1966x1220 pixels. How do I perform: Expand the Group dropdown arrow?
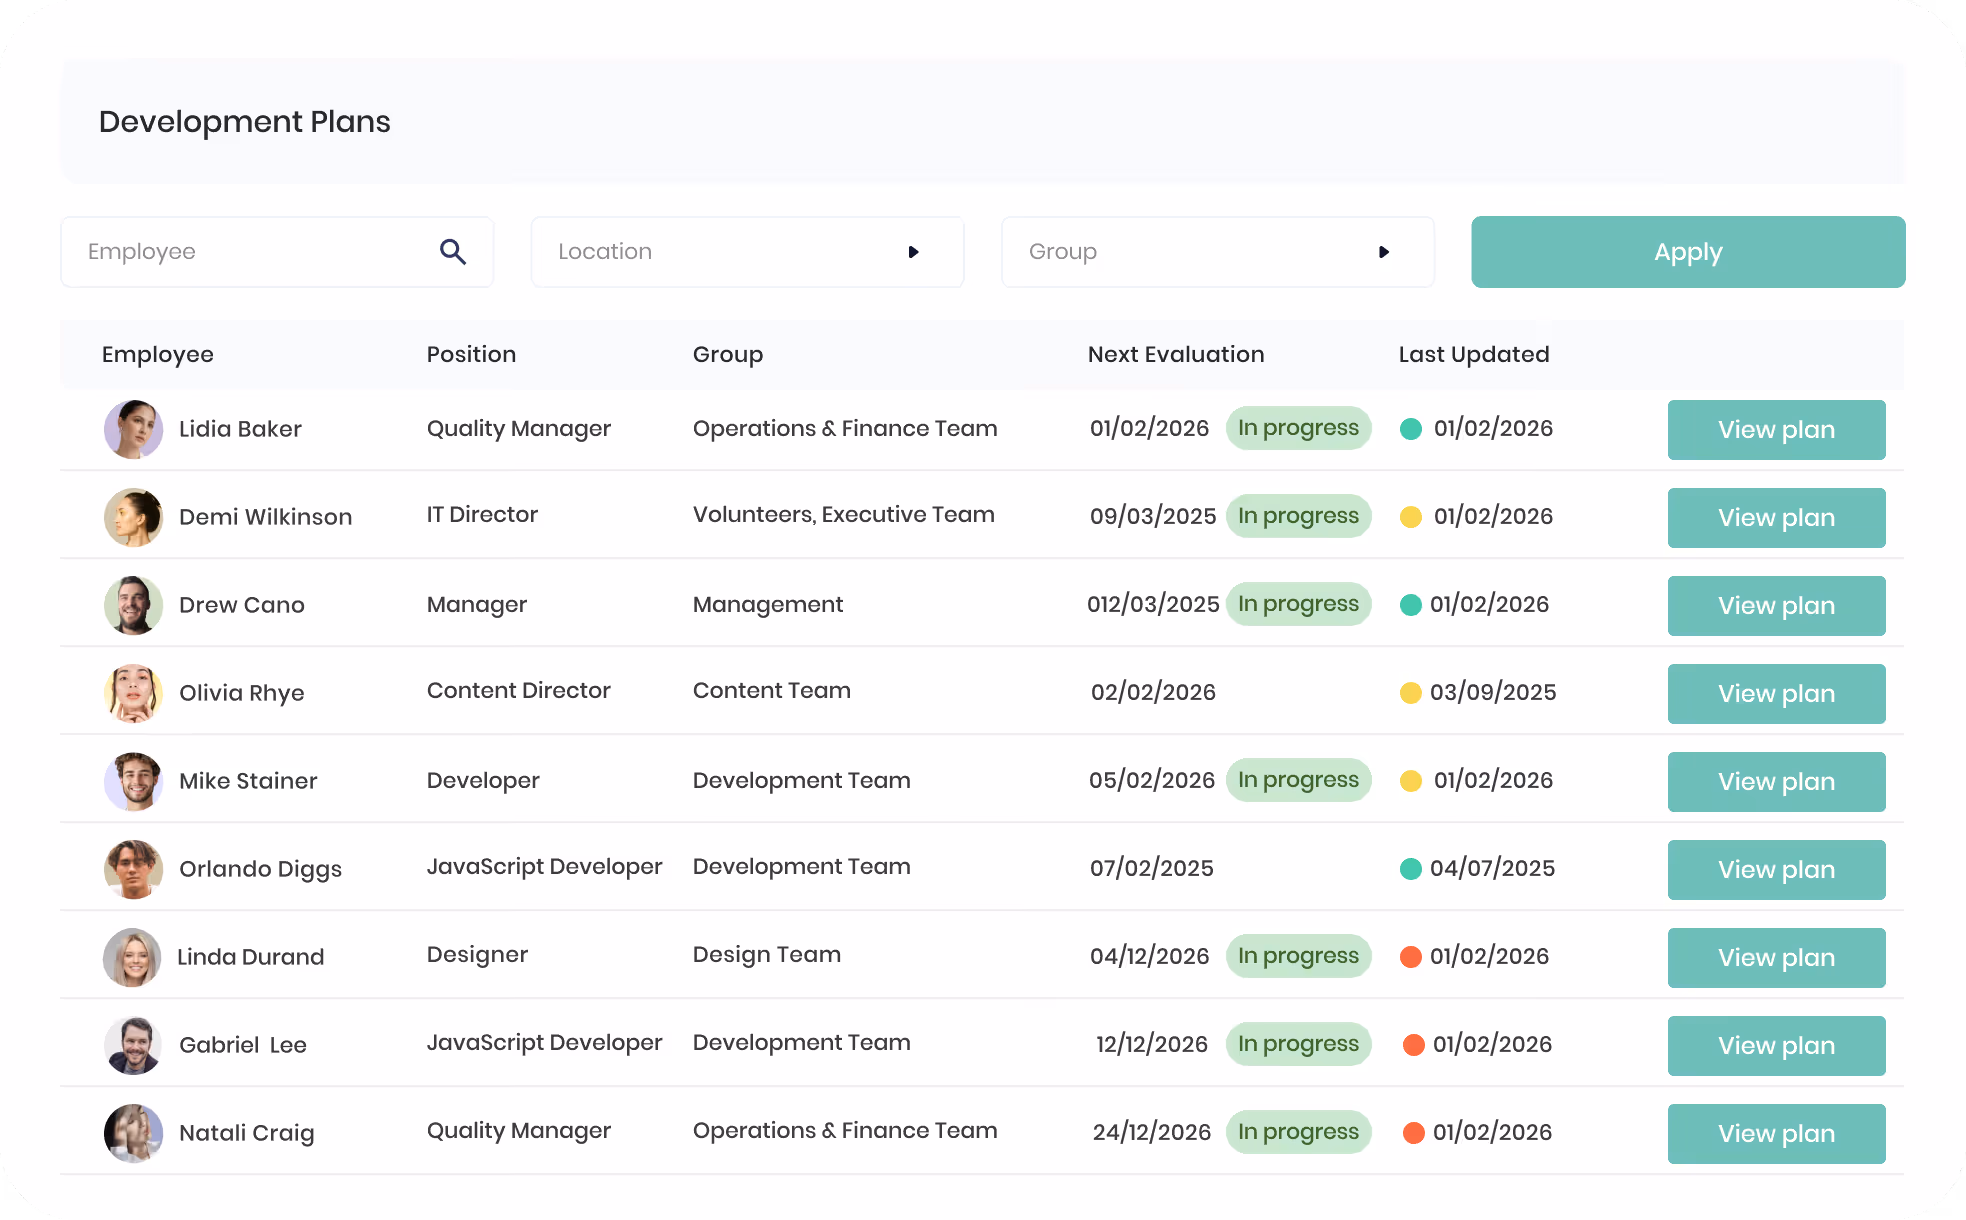click(x=1384, y=252)
